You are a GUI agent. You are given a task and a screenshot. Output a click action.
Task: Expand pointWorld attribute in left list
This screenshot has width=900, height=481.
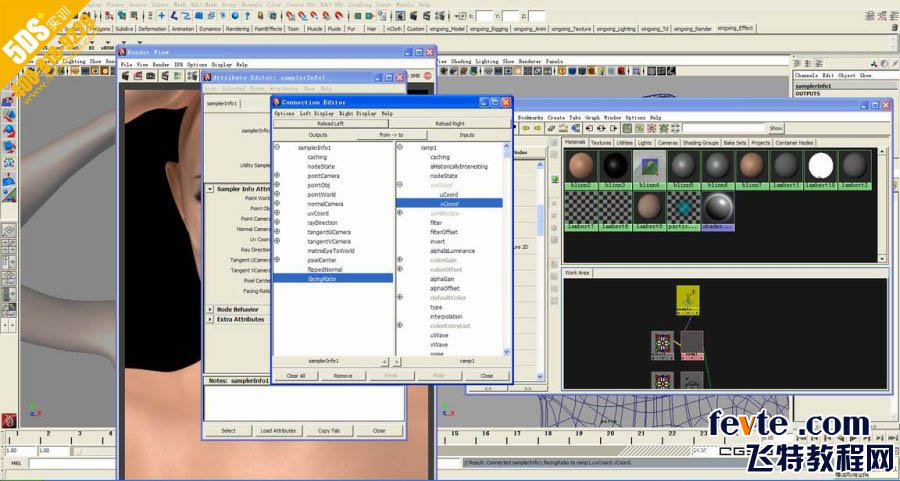[277, 194]
